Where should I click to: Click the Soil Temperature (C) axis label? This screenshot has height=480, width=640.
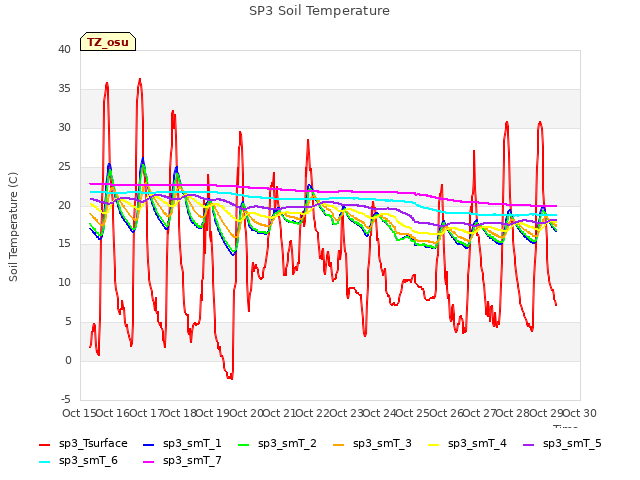click(x=13, y=227)
